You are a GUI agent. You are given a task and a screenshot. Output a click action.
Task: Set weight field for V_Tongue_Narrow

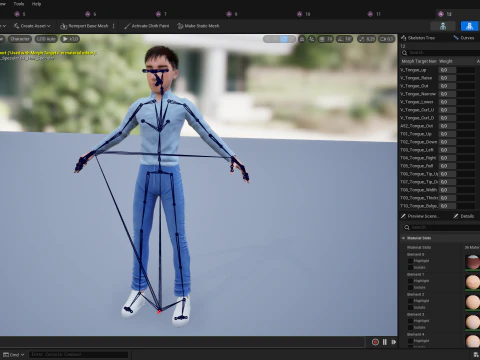tap(447, 94)
